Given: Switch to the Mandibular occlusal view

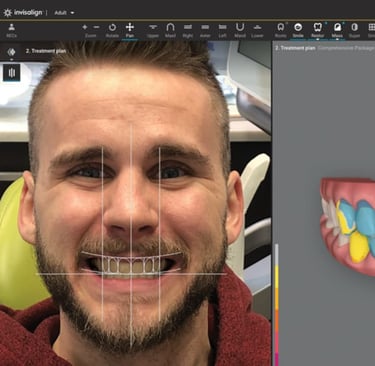Looking at the screenshot, I should pyautogui.click(x=240, y=30).
